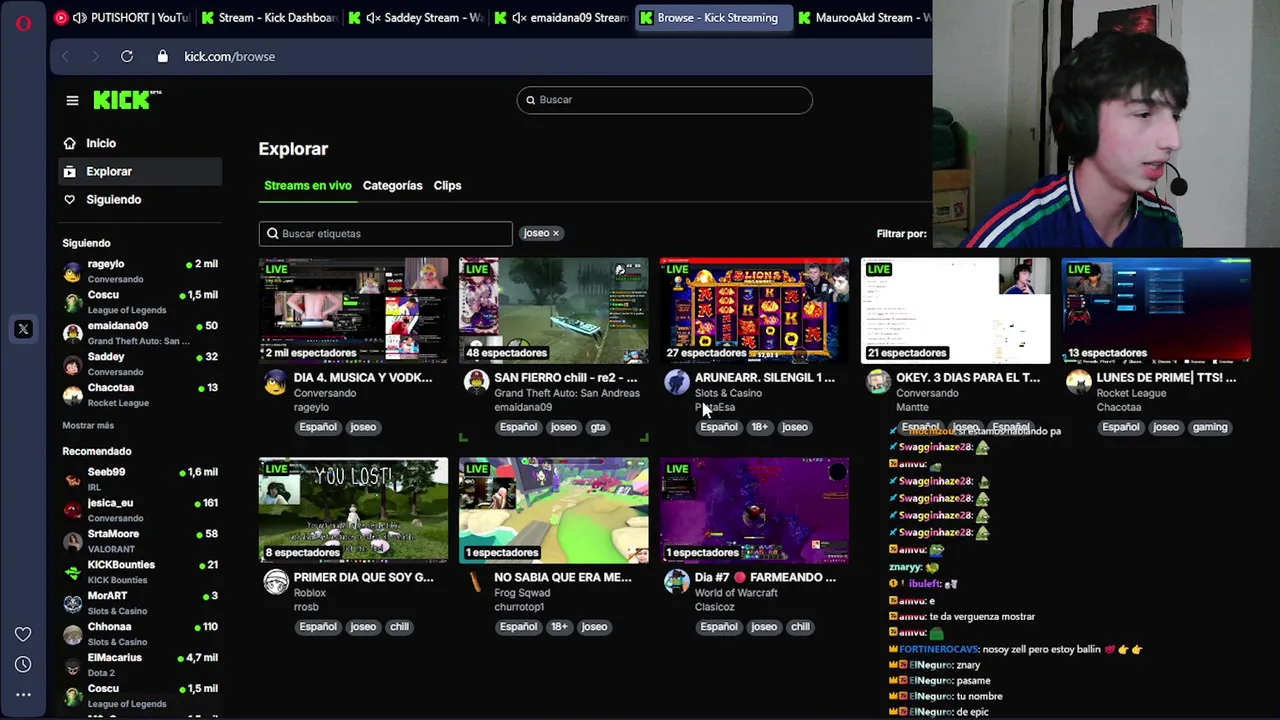The height and width of the screenshot is (720, 1280).
Task: Click the avatar next to SAN FIERRO chill stream
Action: [x=476, y=382]
